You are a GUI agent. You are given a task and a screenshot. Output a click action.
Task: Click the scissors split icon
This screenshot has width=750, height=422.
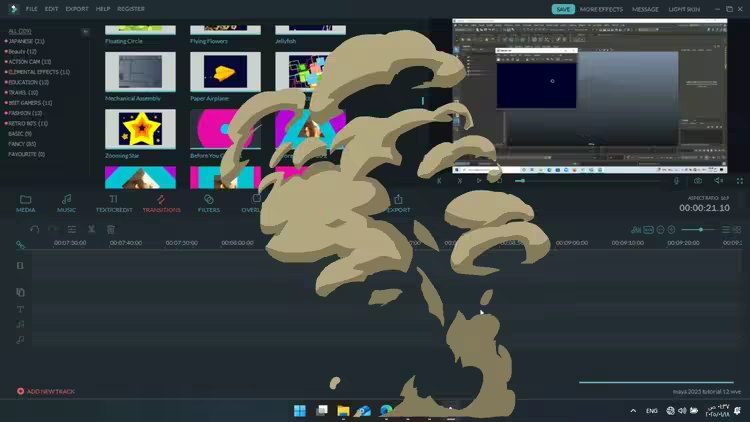click(91, 229)
